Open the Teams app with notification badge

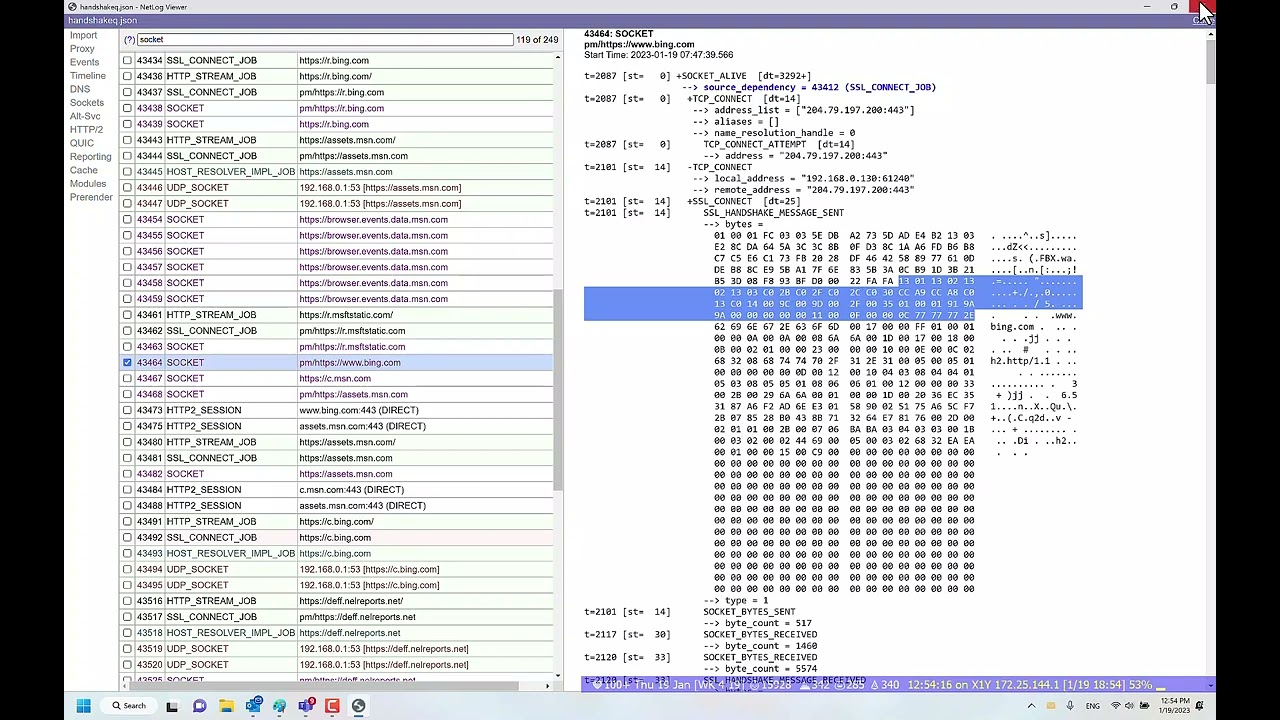coord(306,706)
